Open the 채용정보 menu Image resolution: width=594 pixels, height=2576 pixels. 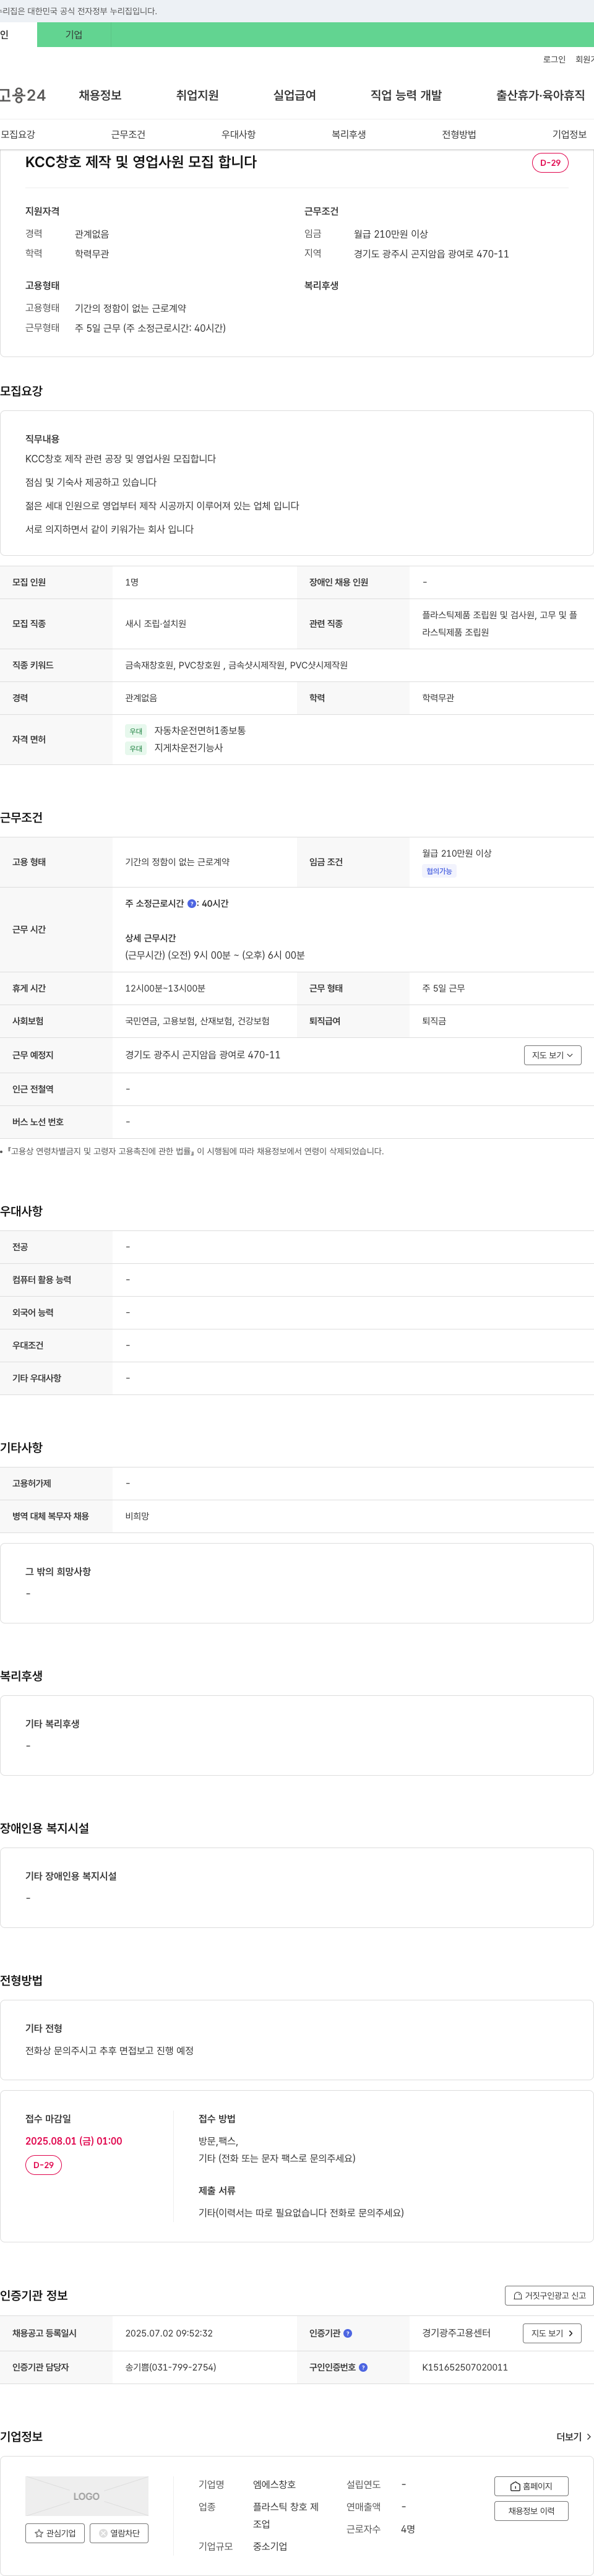(100, 95)
